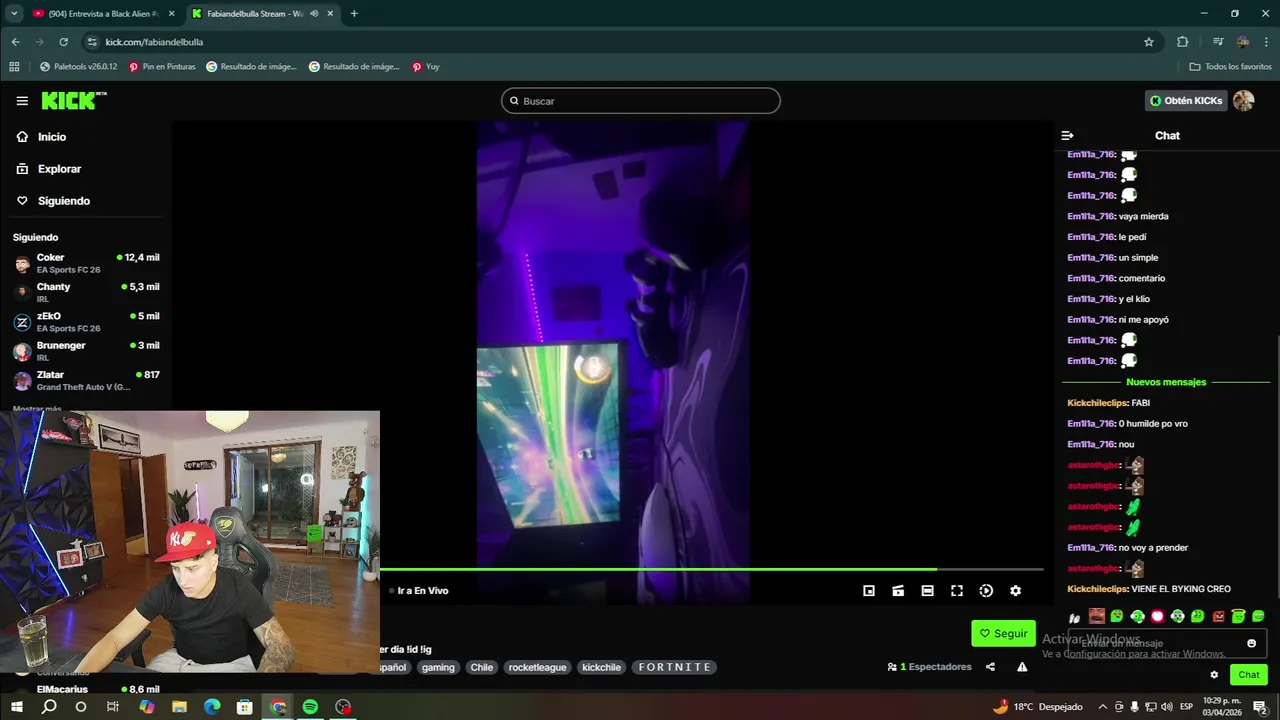Open Windows notification center
1280x720 pixels.
(x=1260, y=706)
